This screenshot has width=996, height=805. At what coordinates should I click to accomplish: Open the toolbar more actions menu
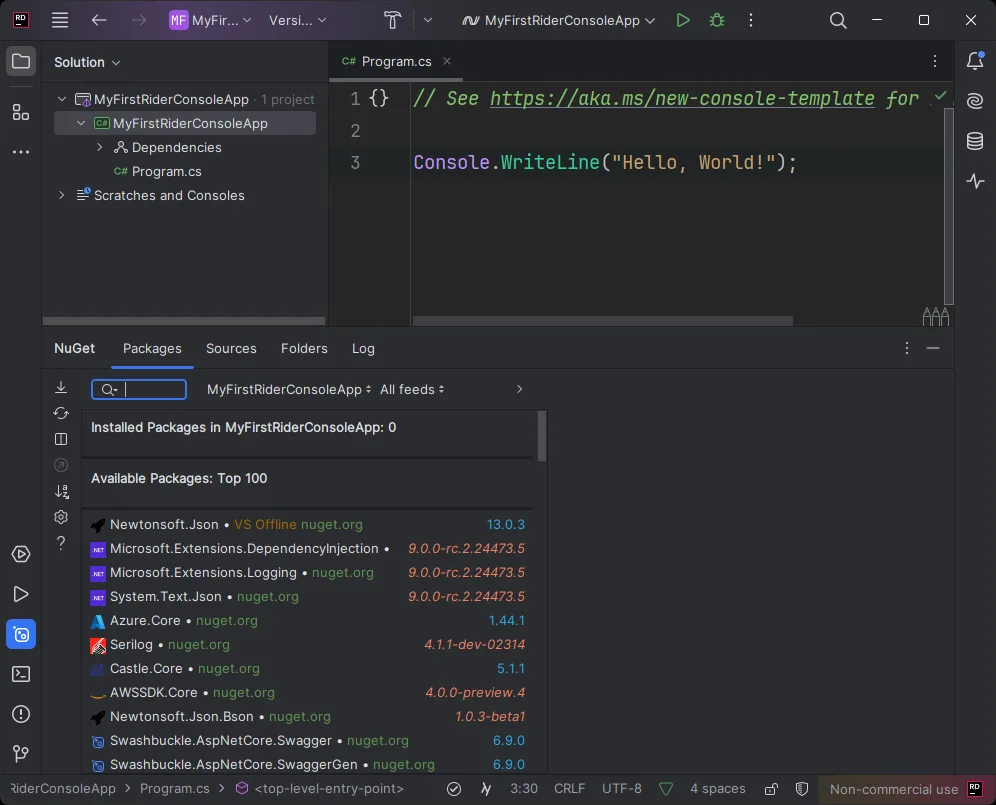click(x=751, y=20)
